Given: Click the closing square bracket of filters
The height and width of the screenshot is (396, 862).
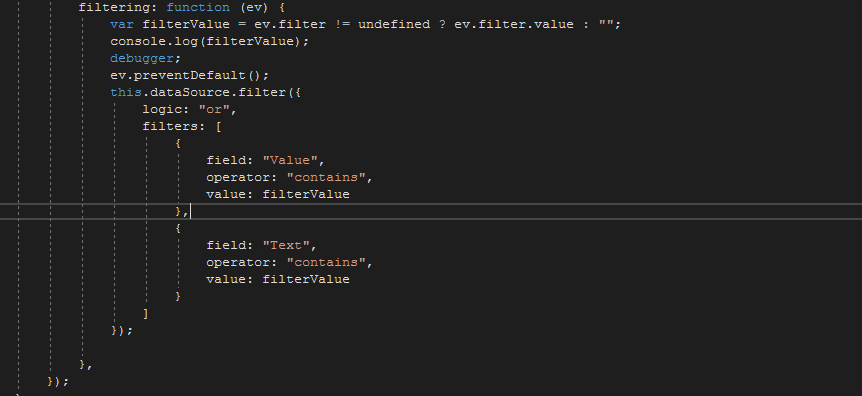Looking at the screenshot, I should [x=145, y=314].
